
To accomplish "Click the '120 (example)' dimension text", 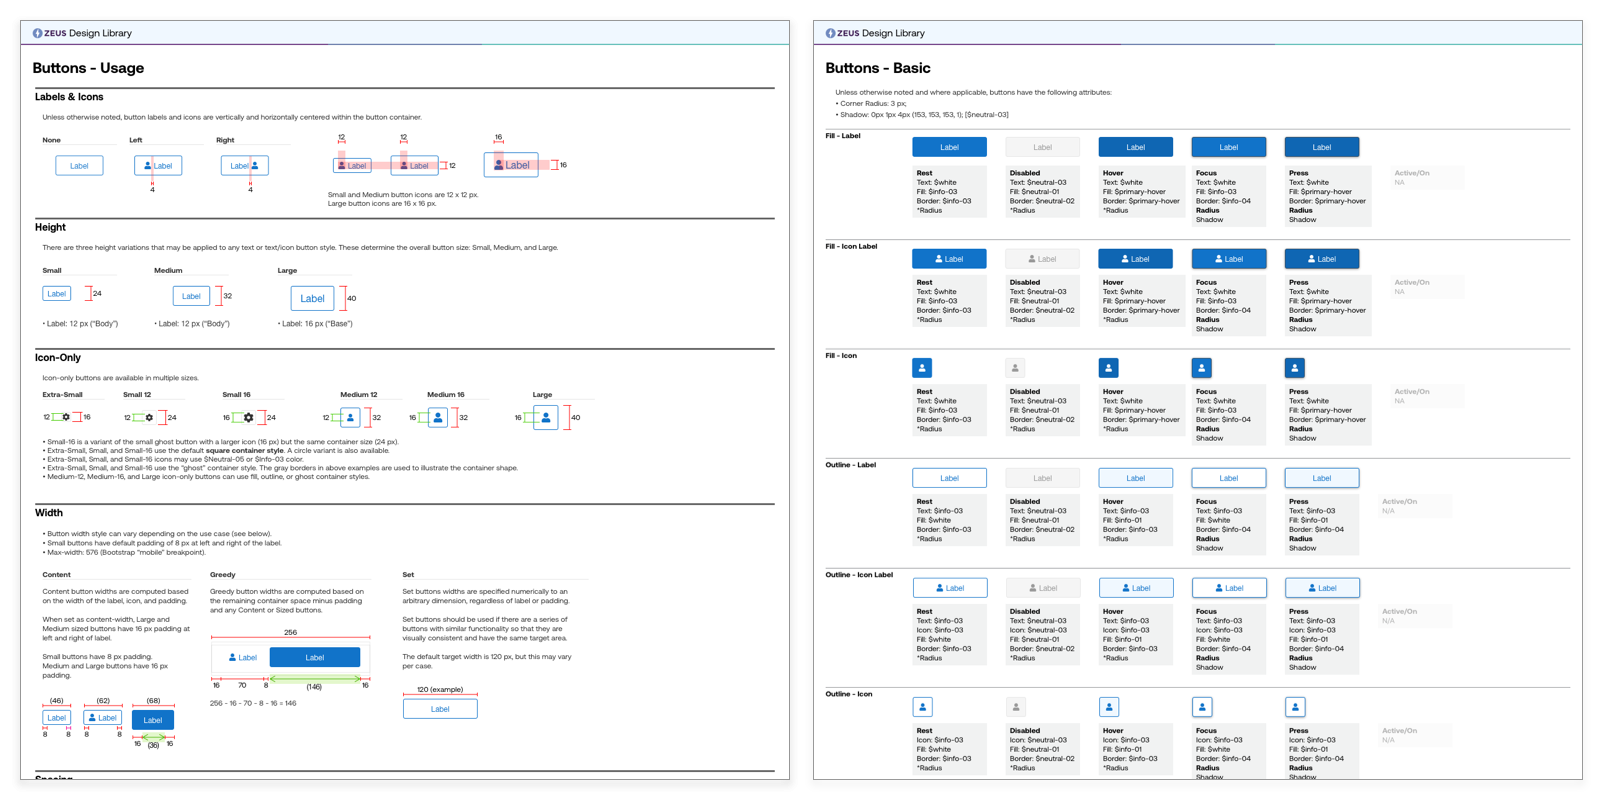I will [x=440, y=690].
